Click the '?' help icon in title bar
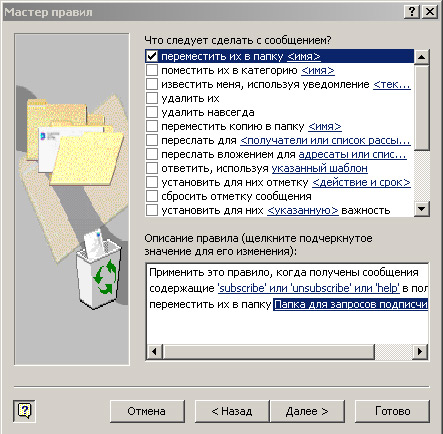Screen dimensions: 443x434 tap(412, 12)
